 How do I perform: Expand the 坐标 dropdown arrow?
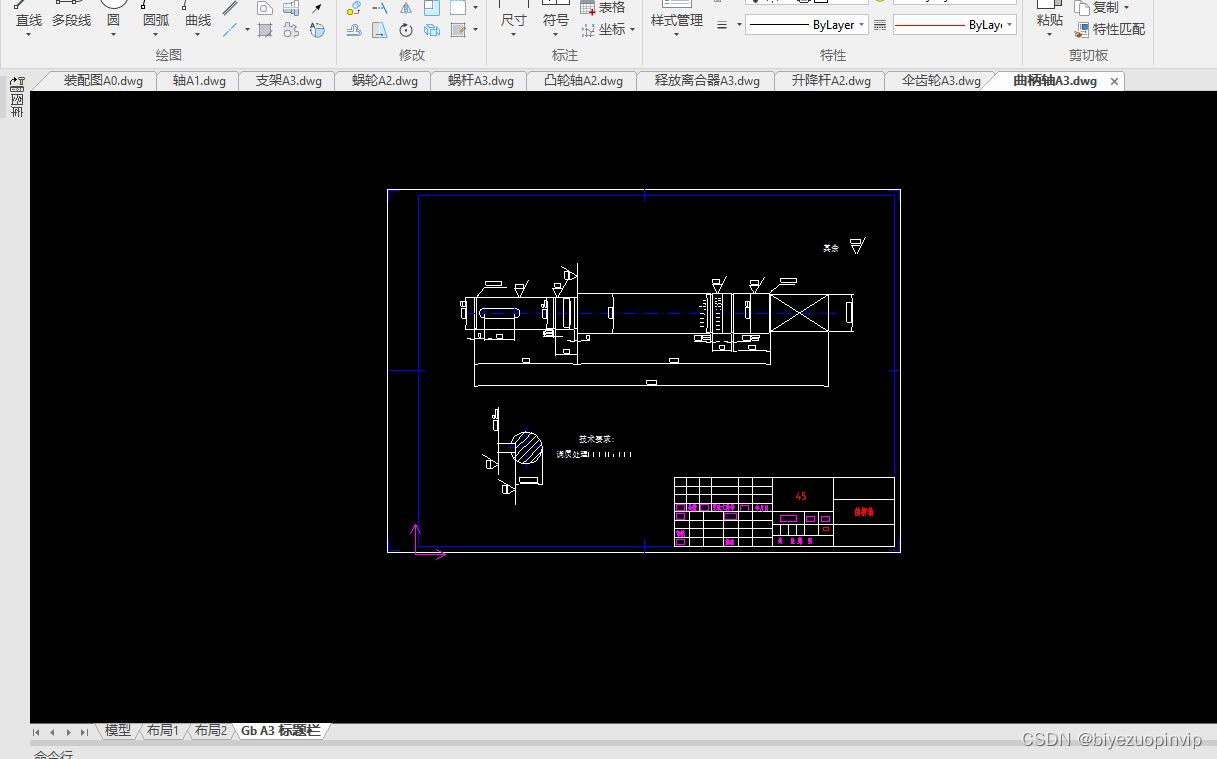pyautogui.click(x=633, y=30)
